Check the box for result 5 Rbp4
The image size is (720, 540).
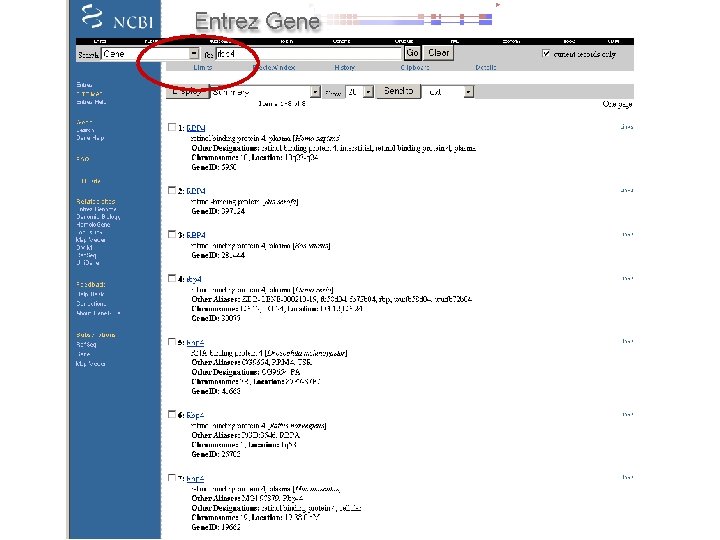[172, 342]
